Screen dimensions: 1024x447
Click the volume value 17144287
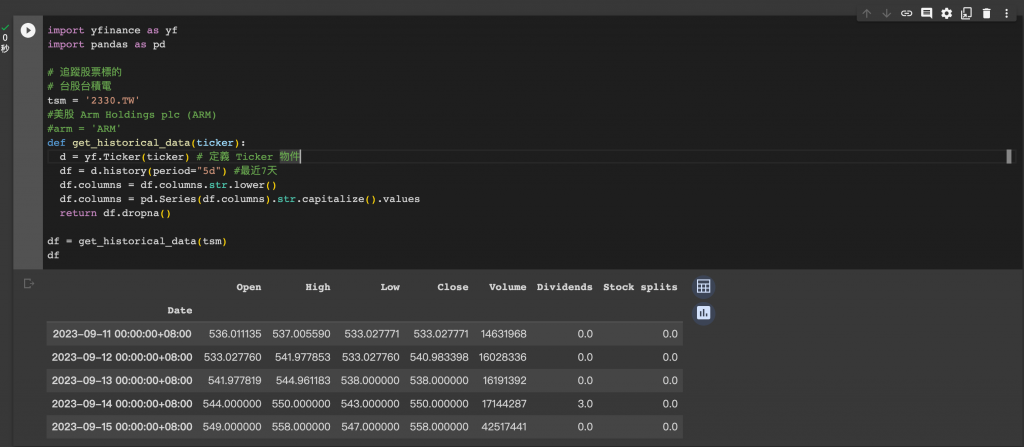504,404
